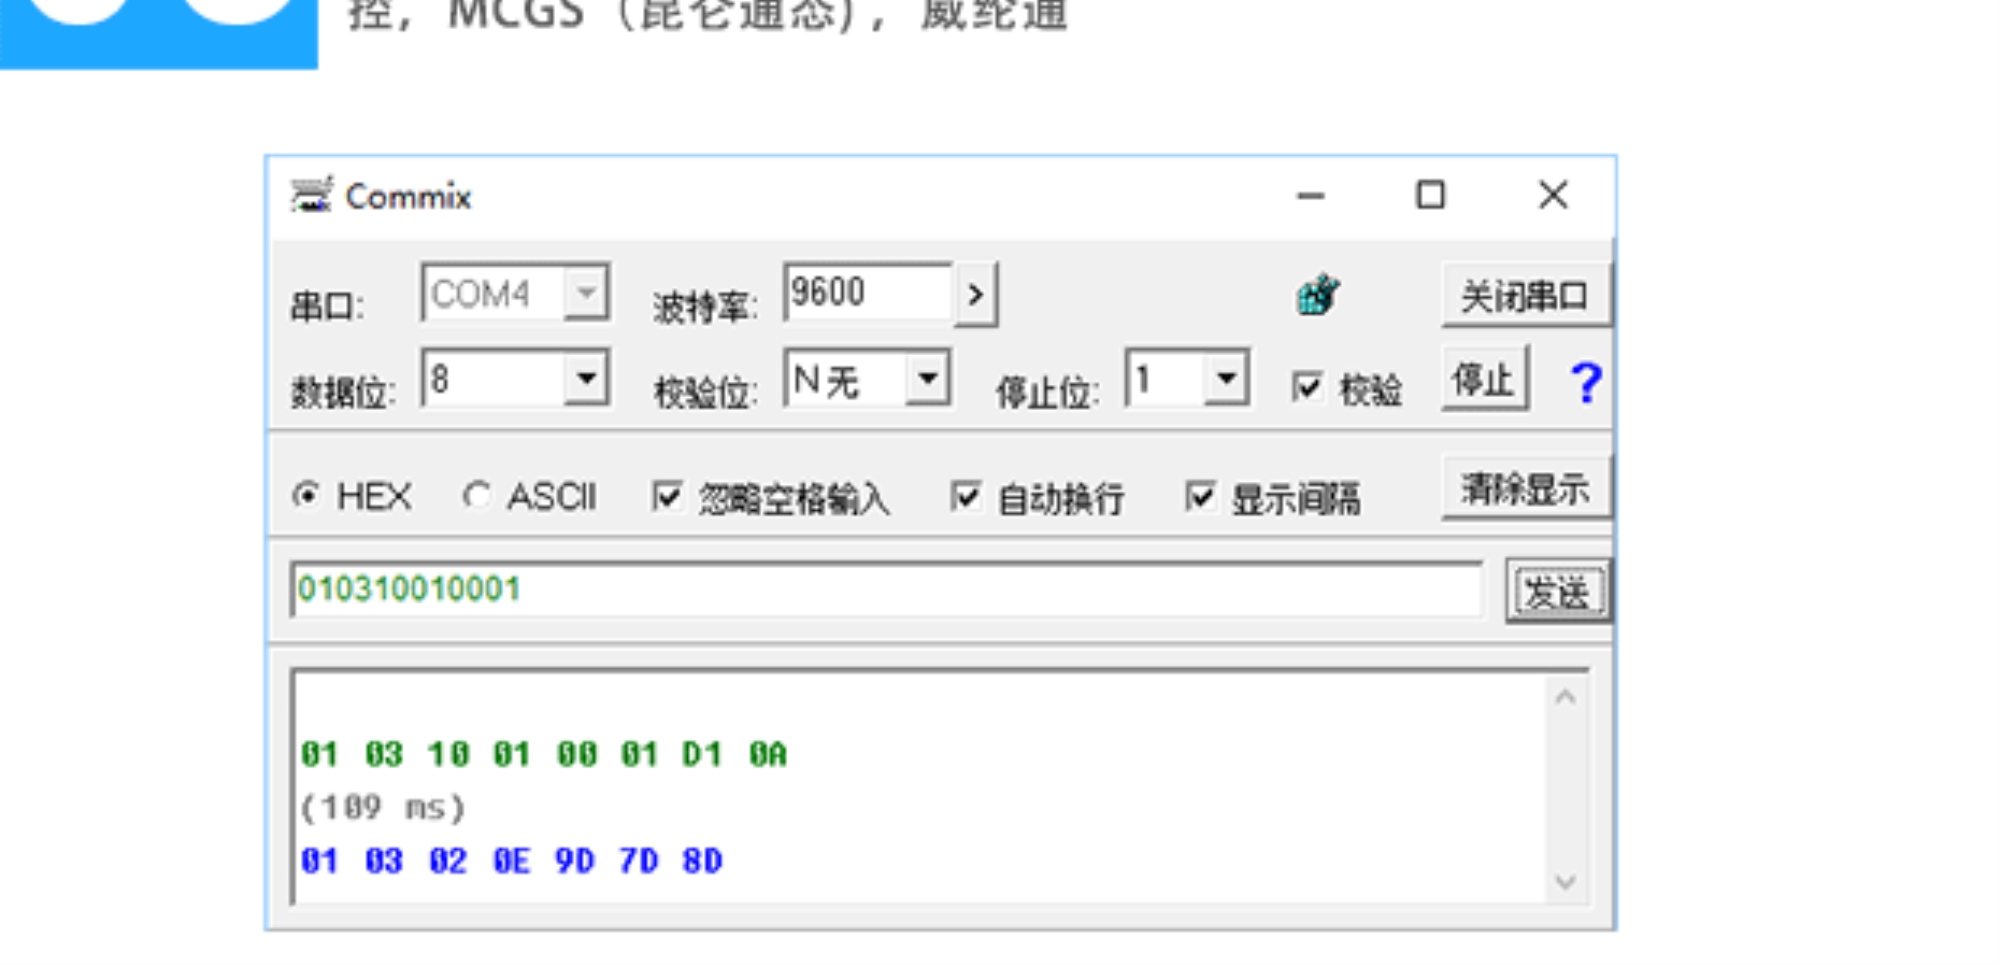Select the HEX radio button
This screenshot has width=2000, height=965.
point(306,495)
